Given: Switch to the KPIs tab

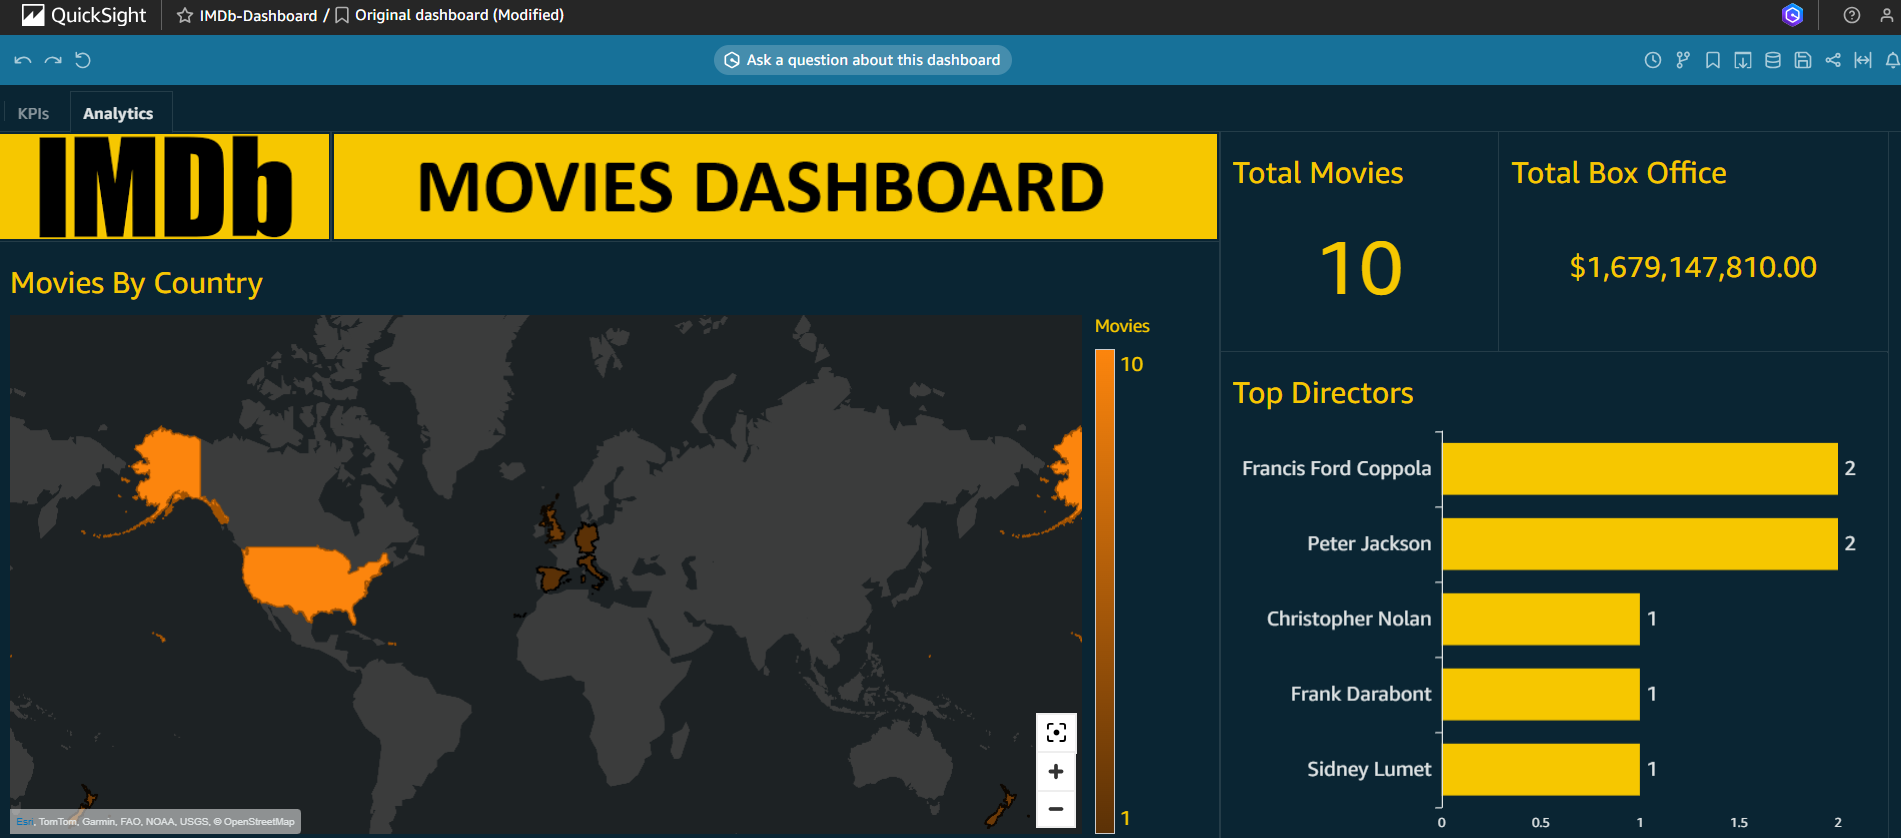Looking at the screenshot, I should tap(33, 113).
